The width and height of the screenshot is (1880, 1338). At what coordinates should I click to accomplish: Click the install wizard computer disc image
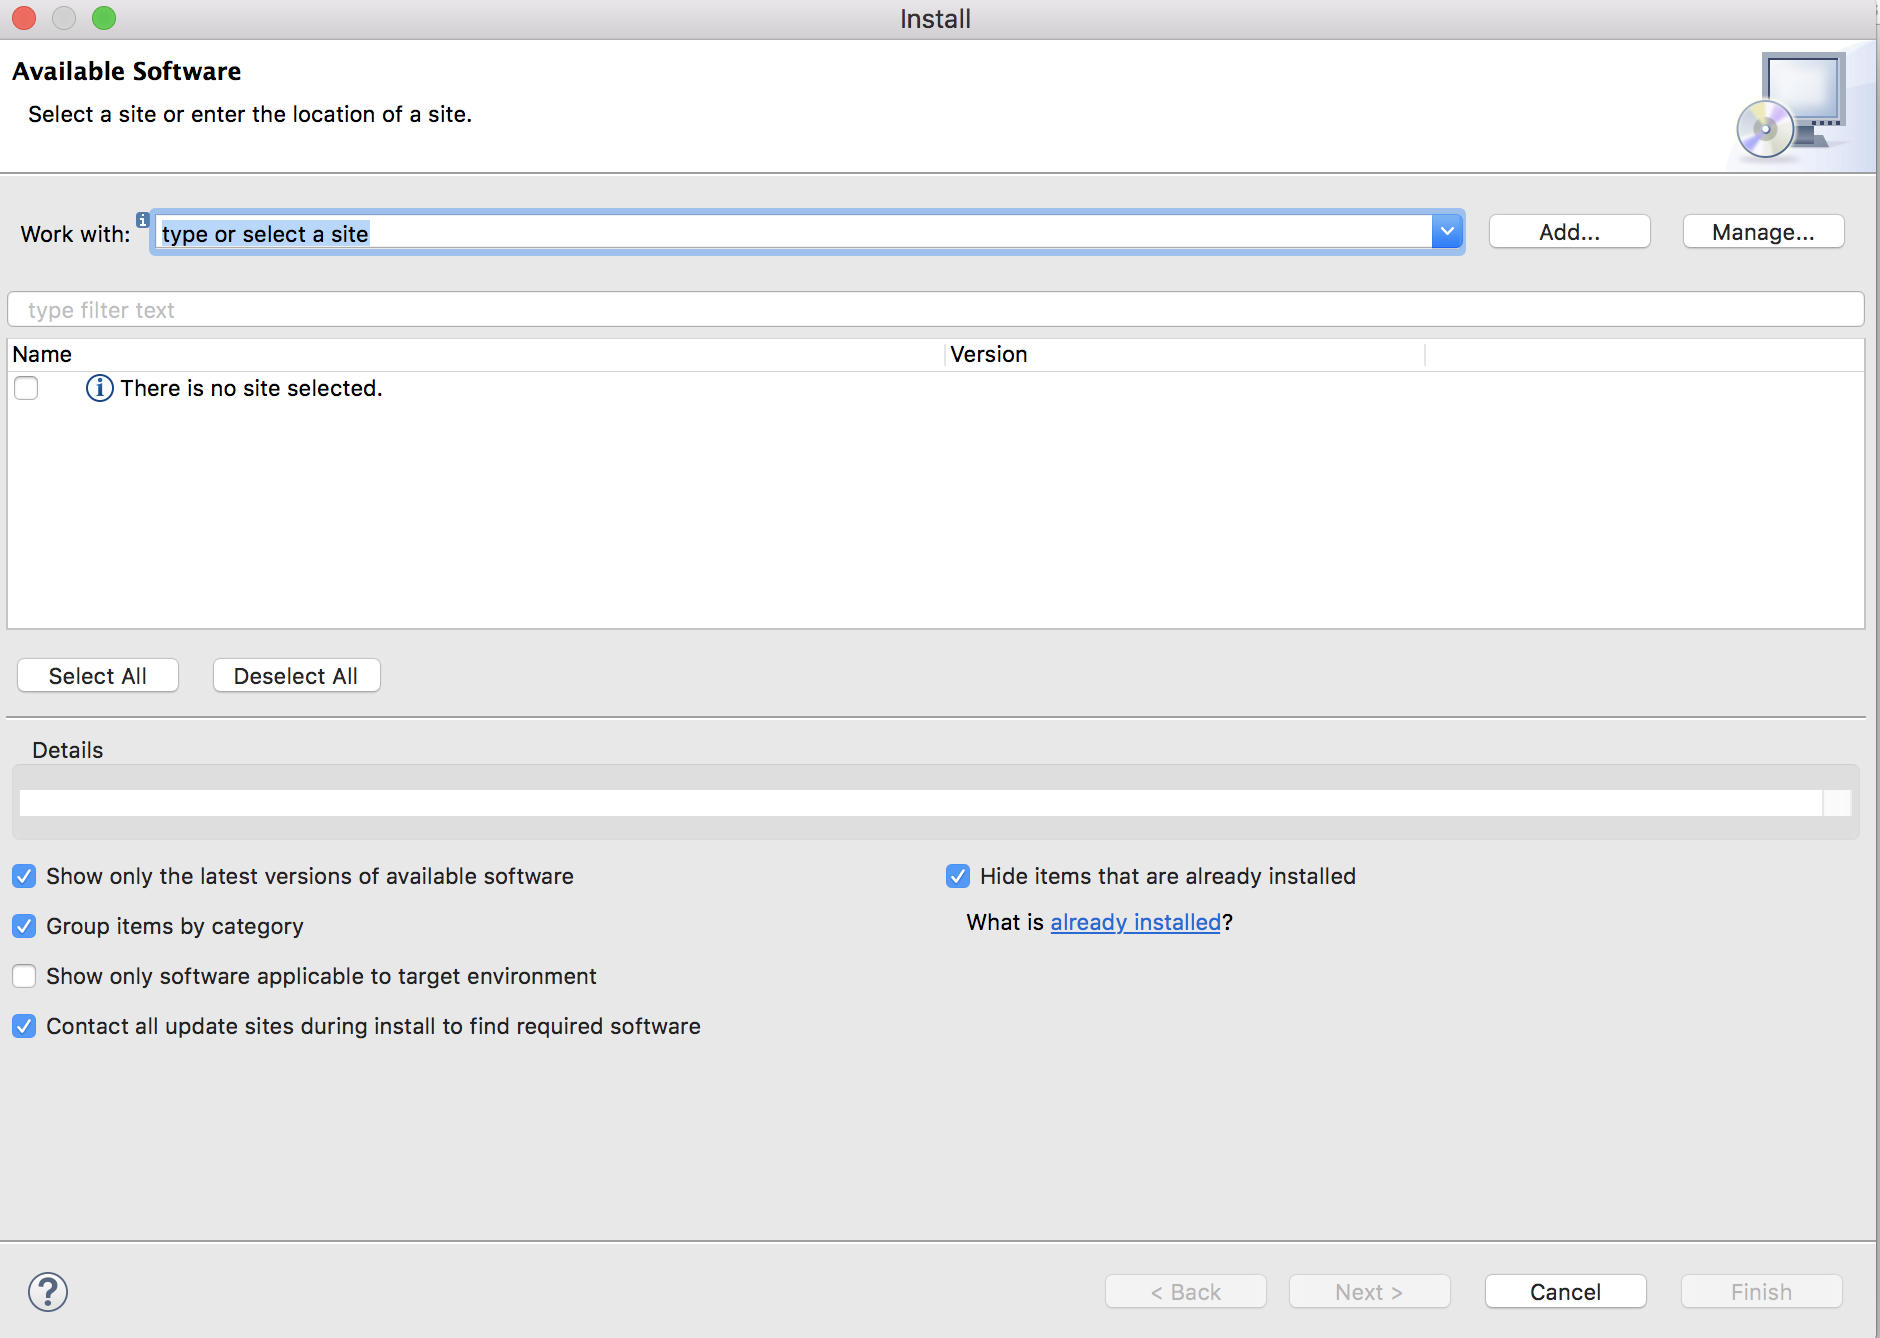point(1792,108)
